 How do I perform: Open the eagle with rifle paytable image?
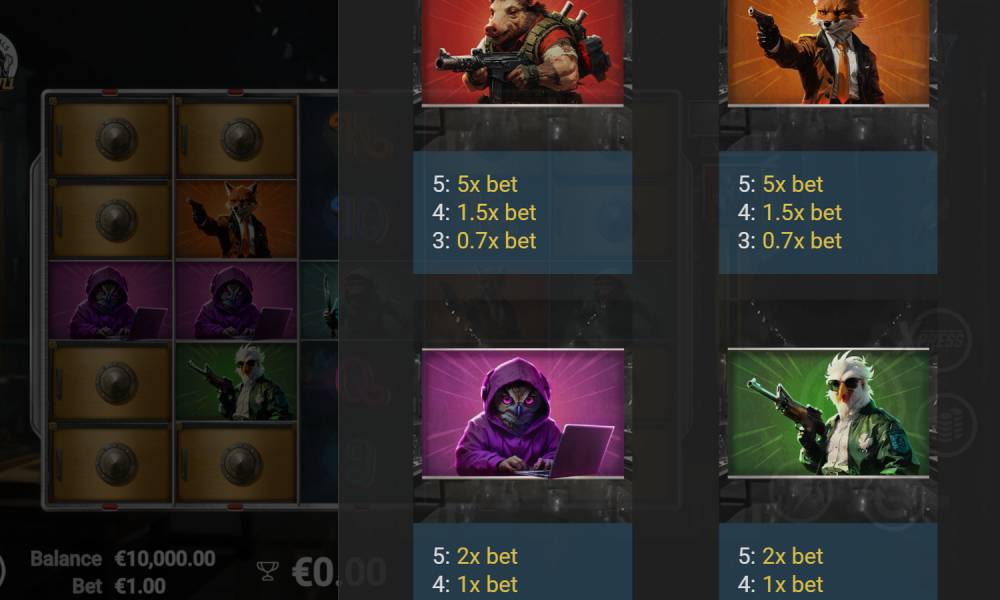pos(828,413)
